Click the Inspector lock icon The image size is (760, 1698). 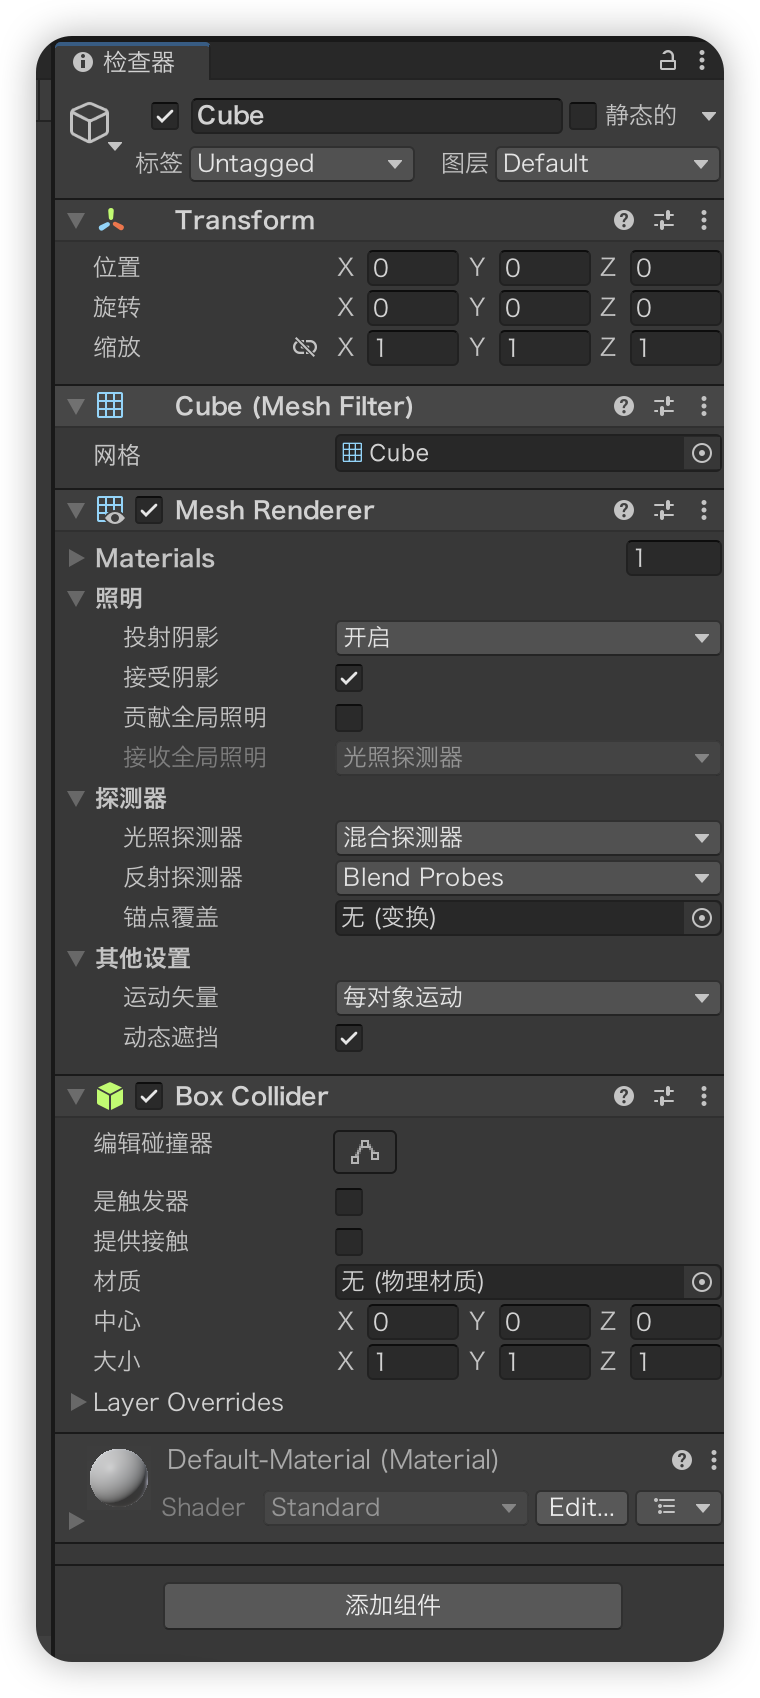pos(667,61)
